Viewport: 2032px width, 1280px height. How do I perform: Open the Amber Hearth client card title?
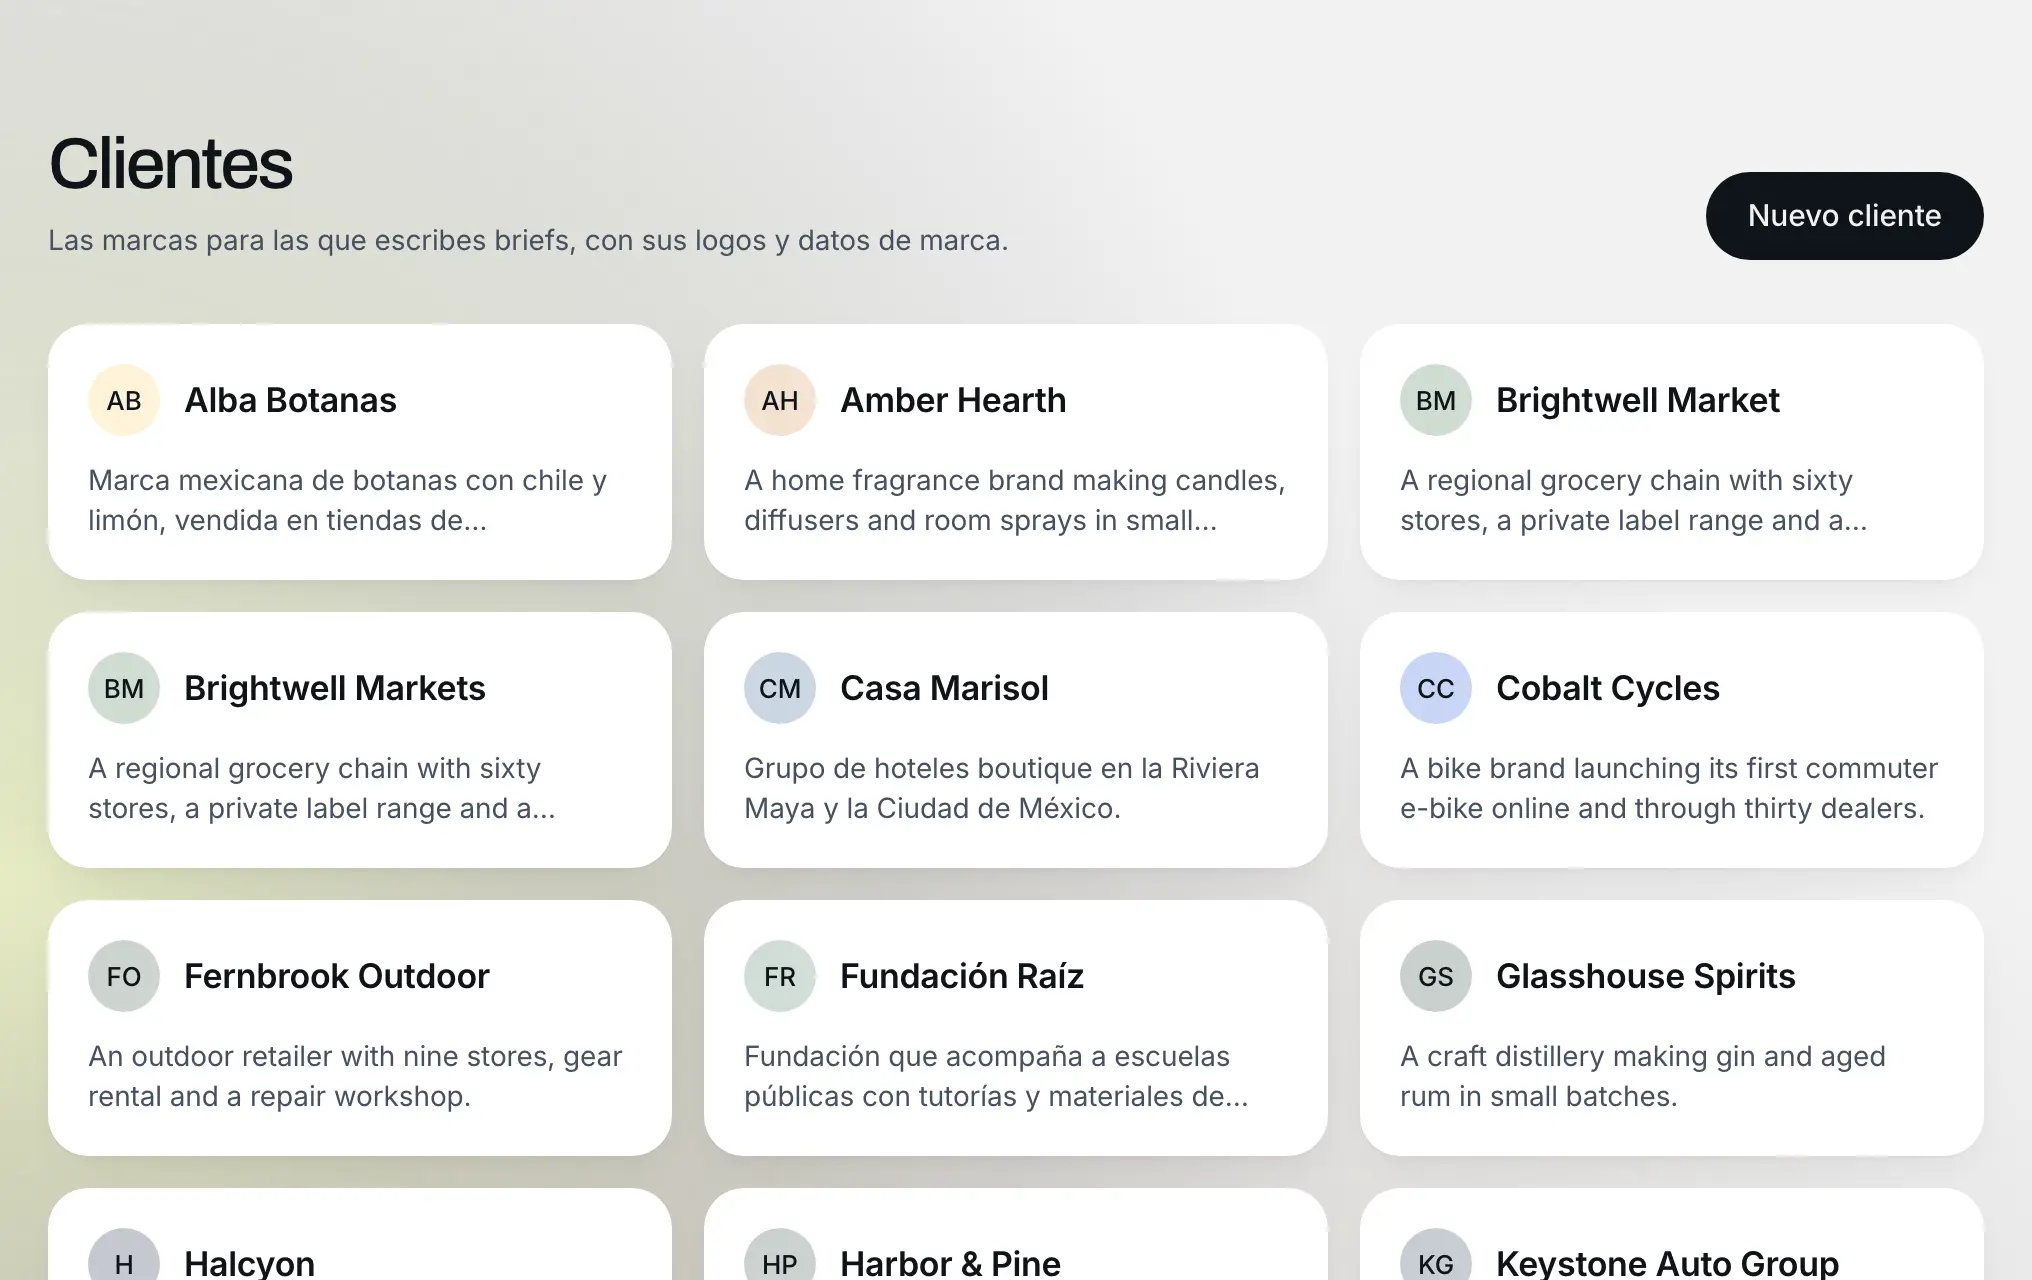coord(953,400)
